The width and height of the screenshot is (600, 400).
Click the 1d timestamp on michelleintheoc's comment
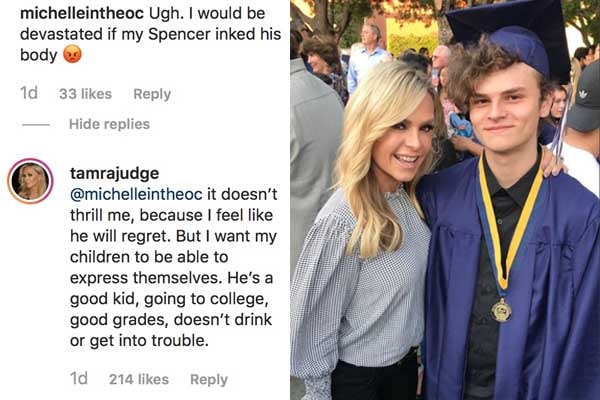click(29, 94)
